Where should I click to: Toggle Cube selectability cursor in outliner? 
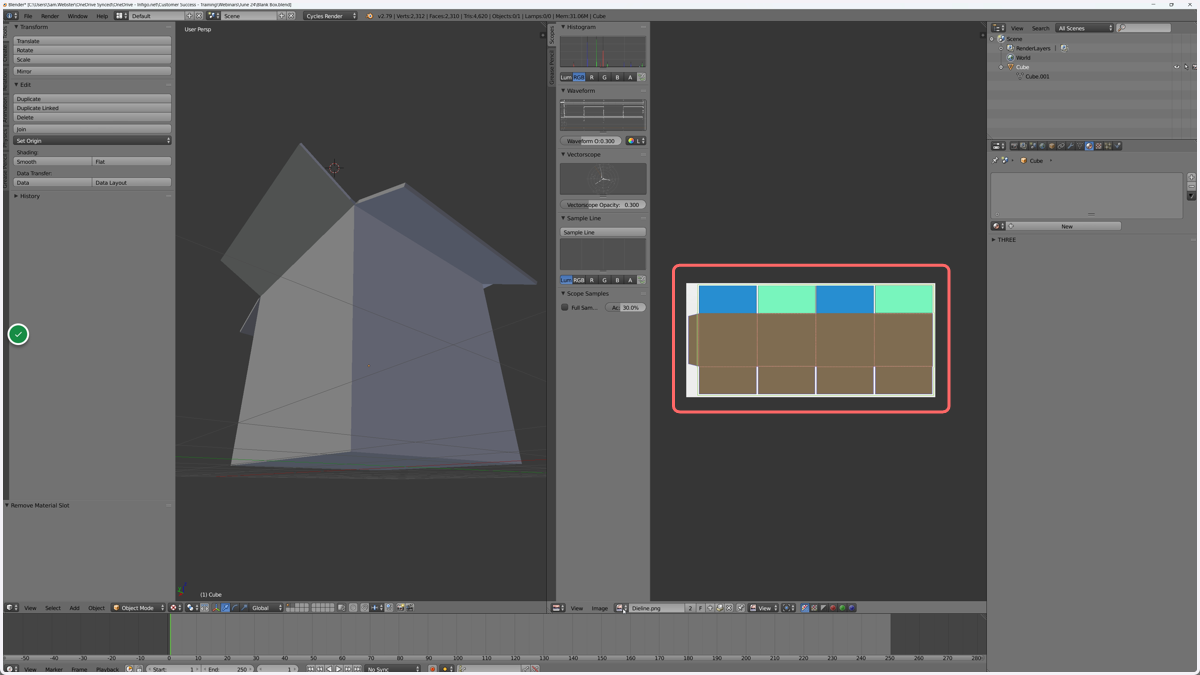pyautogui.click(x=1186, y=67)
